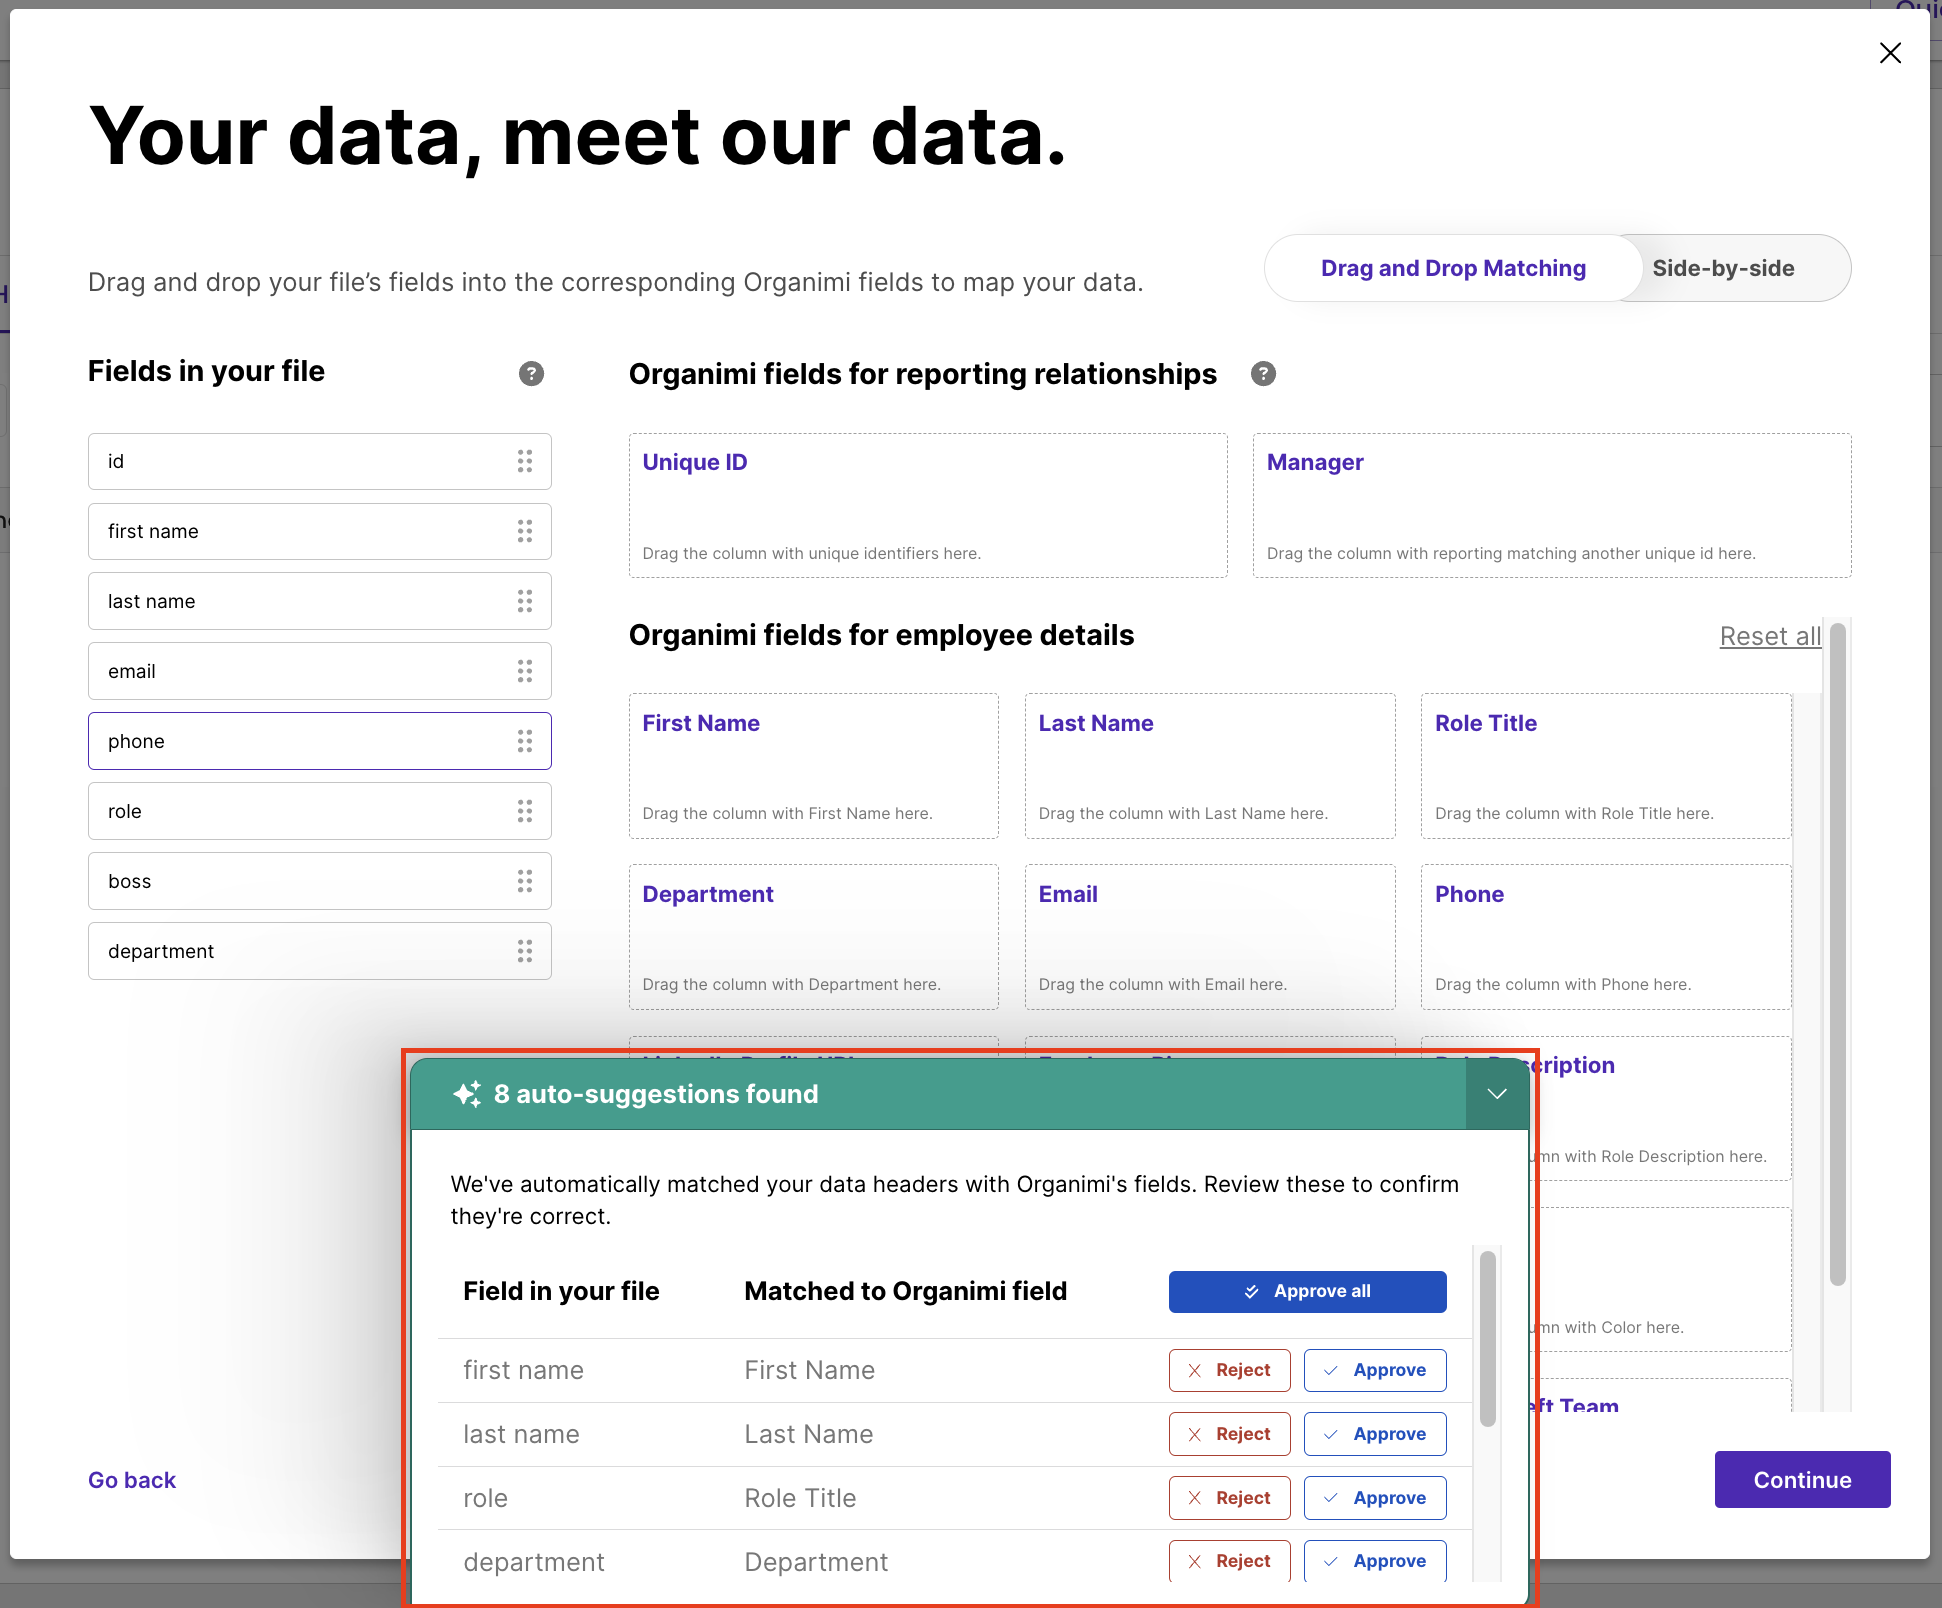
Task: Approve the last name suggestion
Action: pyautogui.click(x=1375, y=1434)
